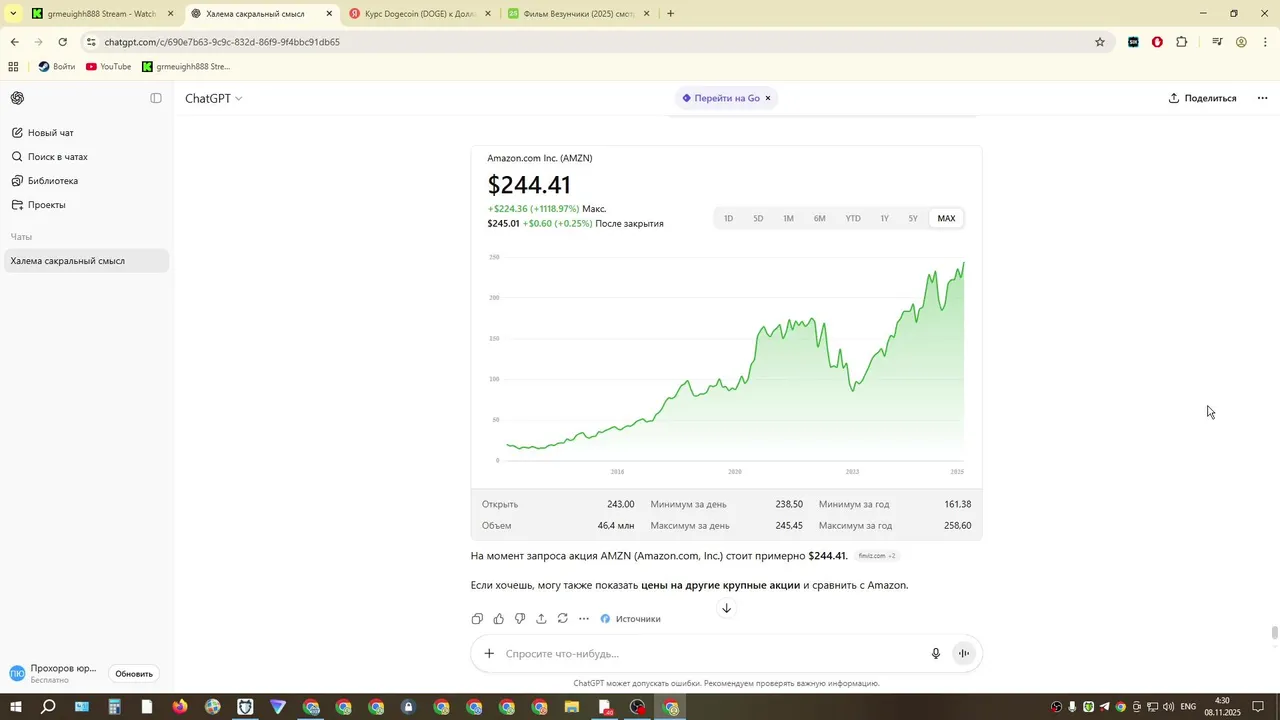Collapse the sidebar with the panel icon

click(x=156, y=98)
